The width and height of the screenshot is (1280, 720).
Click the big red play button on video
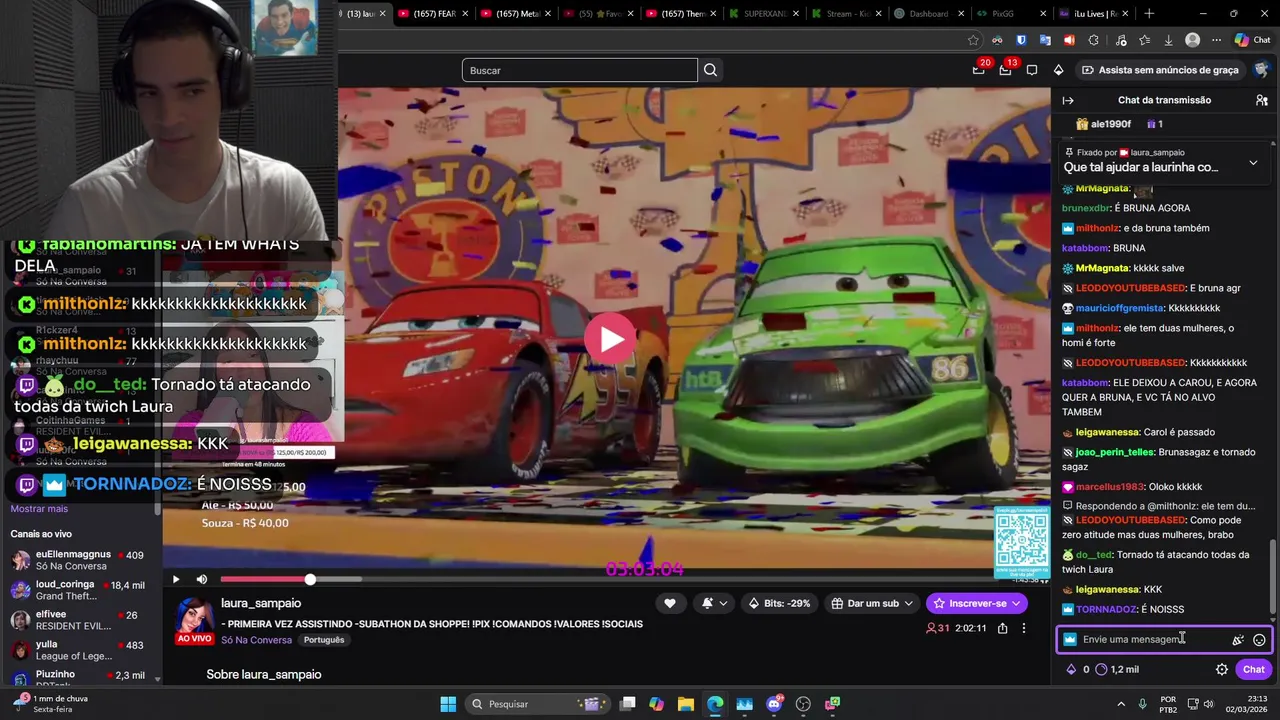pos(611,339)
